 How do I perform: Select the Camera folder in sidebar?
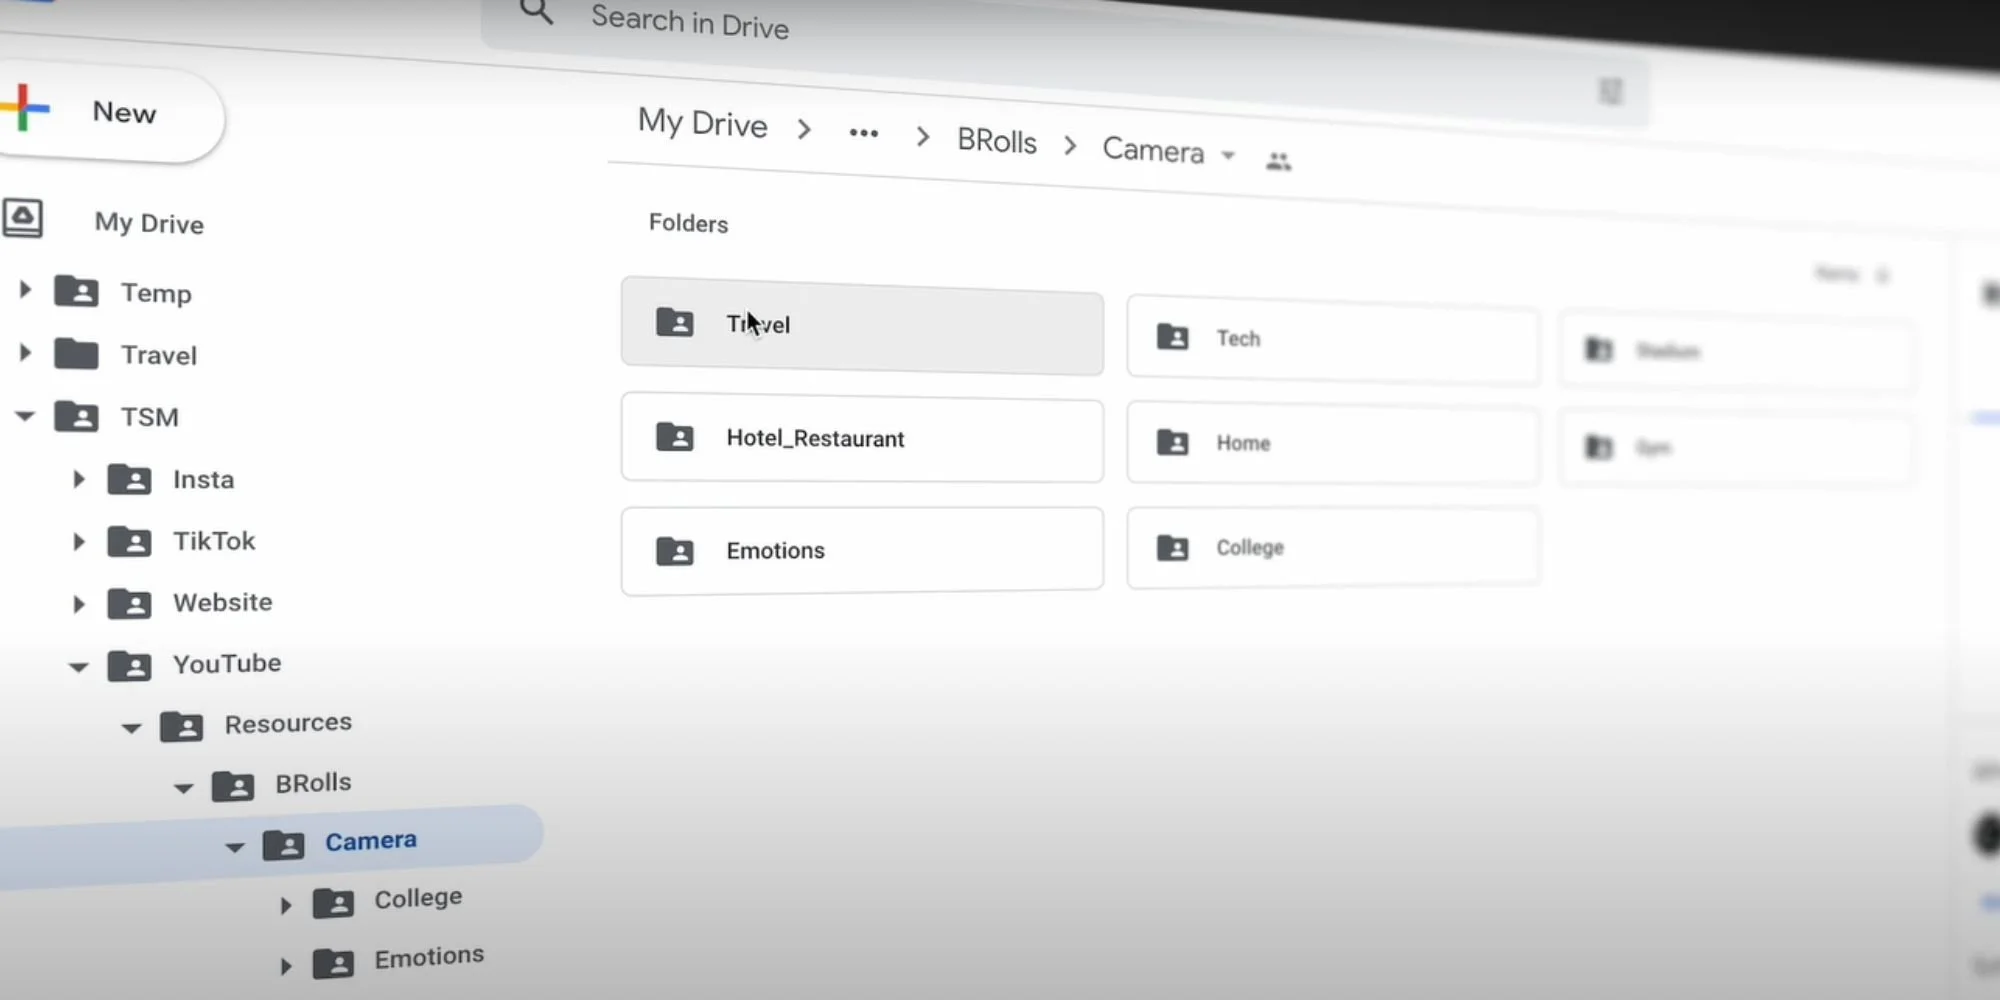(371, 841)
